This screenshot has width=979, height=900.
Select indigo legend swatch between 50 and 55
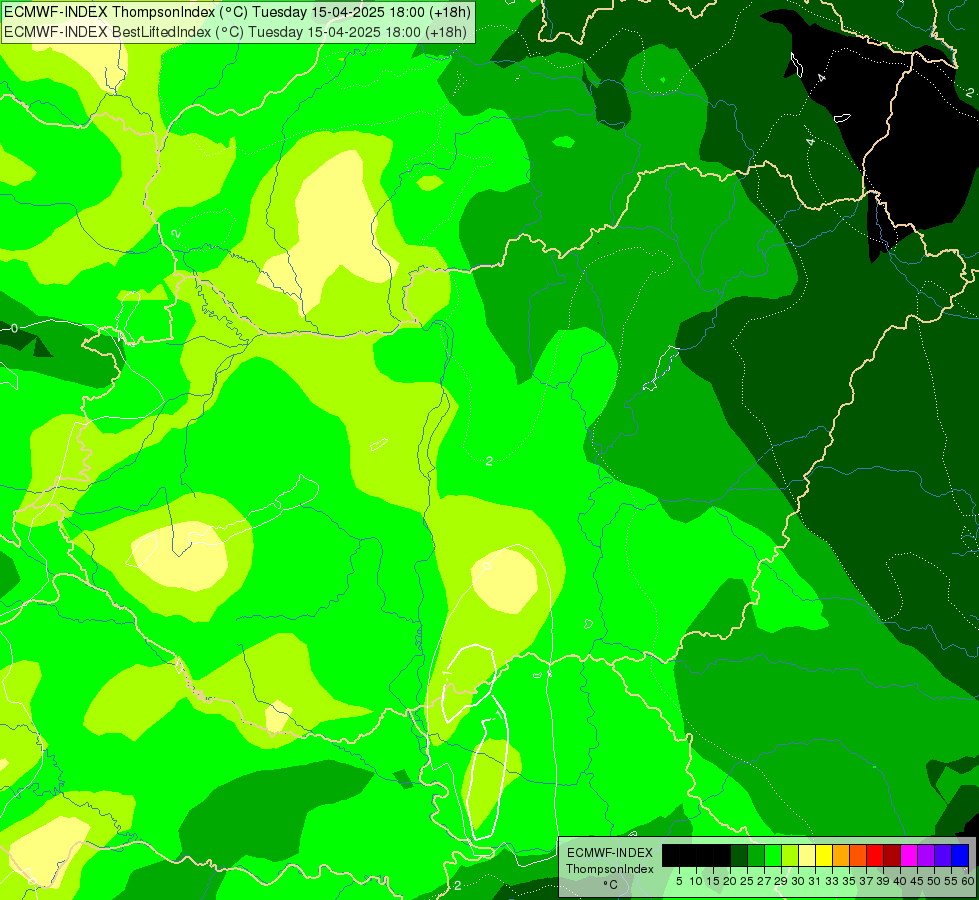coord(943,855)
